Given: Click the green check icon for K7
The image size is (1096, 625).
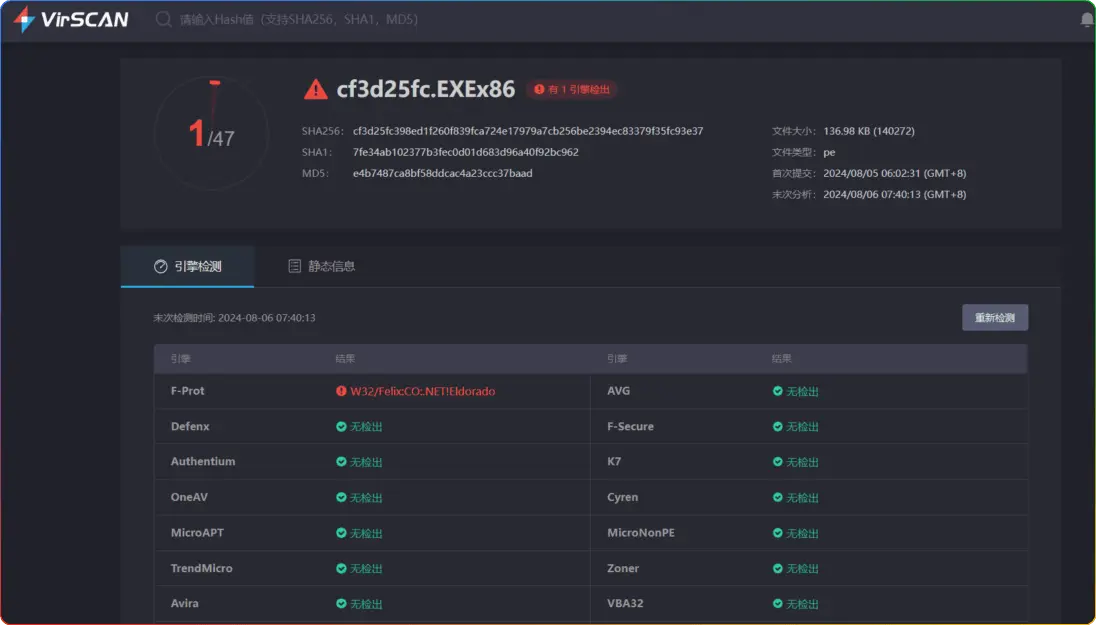Looking at the screenshot, I should pyautogui.click(x=778, y=462).
